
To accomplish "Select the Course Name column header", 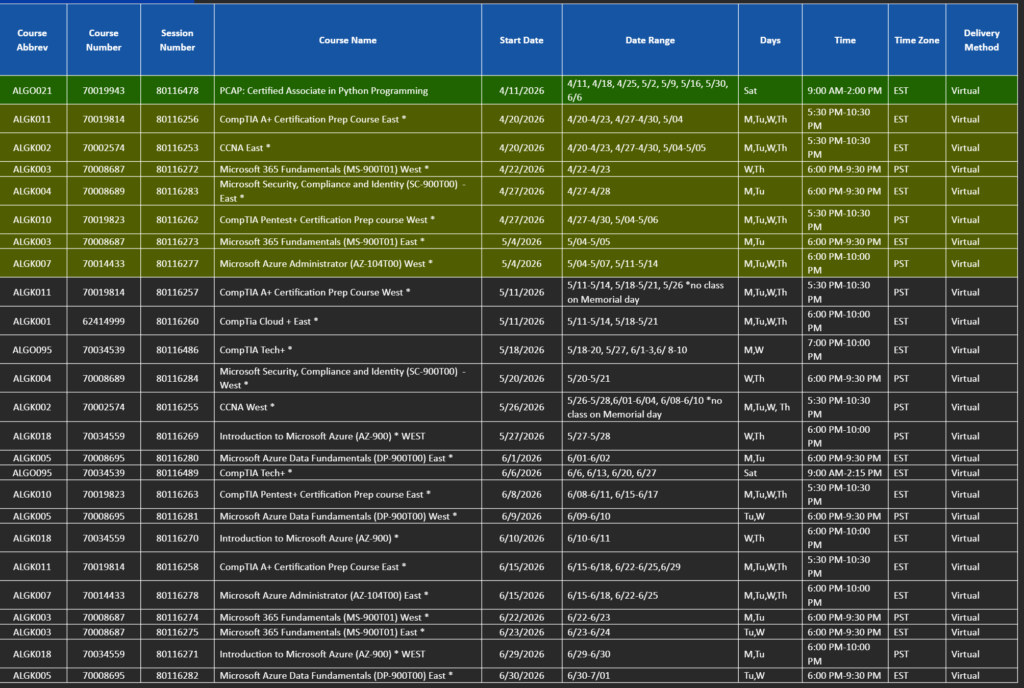I will click(347, 40).
